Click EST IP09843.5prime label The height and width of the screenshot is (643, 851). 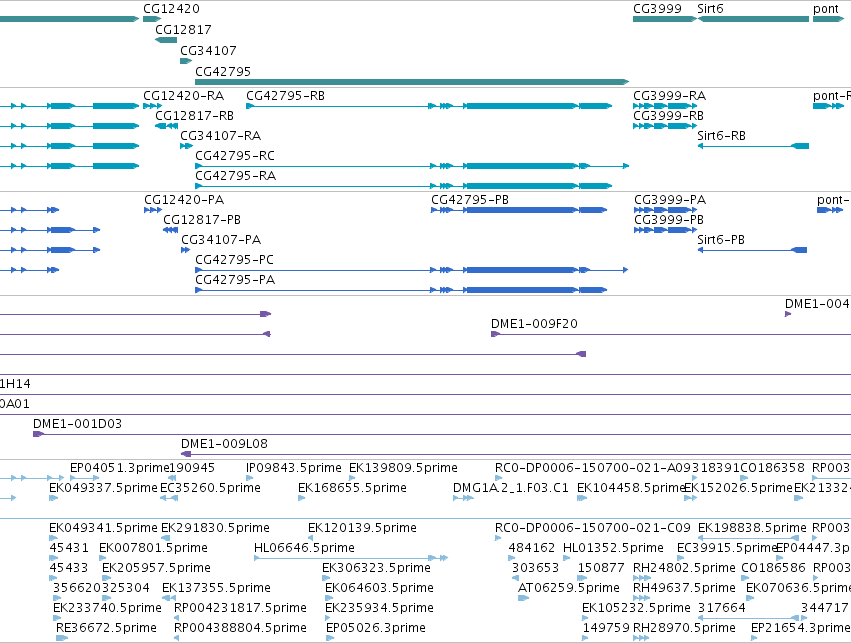[294, 468]
